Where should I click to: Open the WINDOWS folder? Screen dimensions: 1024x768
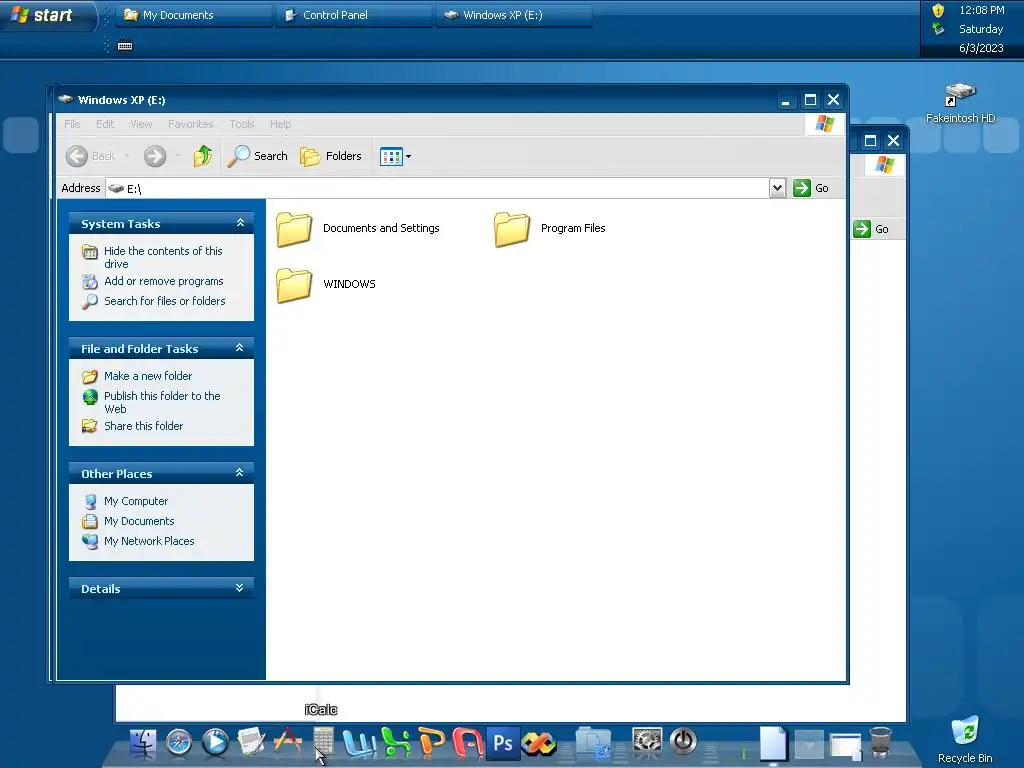click(x=326, y=285)
